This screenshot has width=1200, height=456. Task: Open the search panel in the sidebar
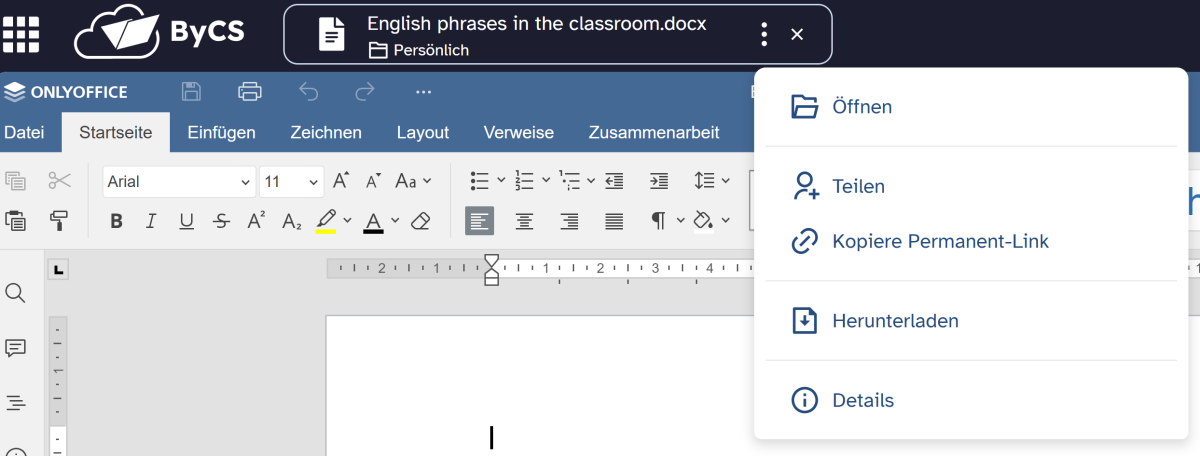15,293
